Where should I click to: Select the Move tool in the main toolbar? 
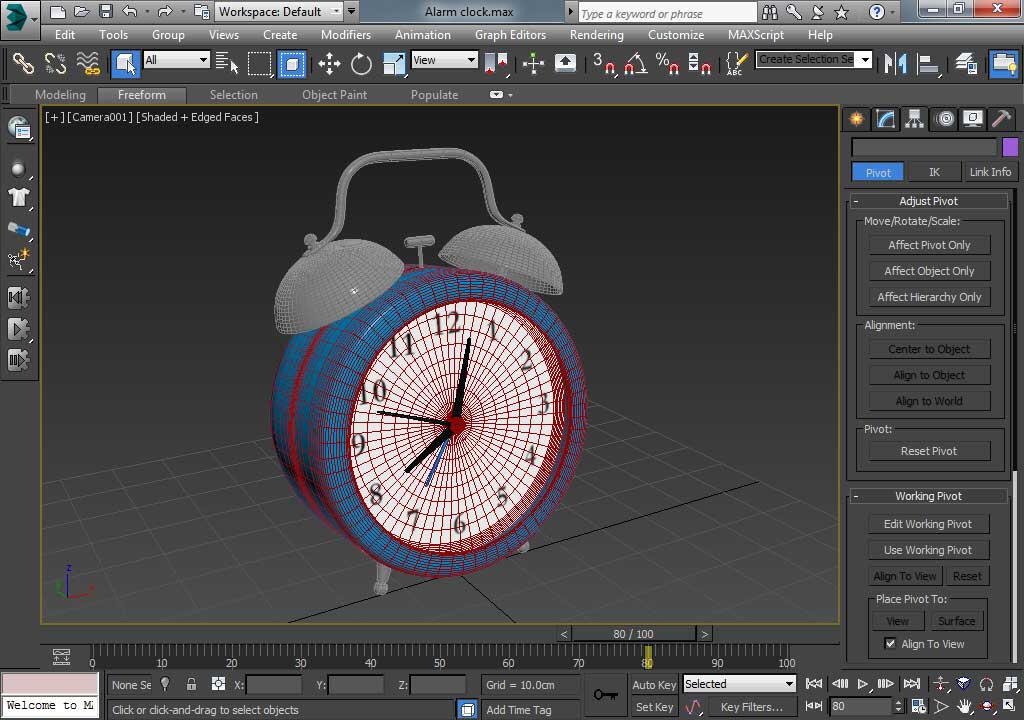(x=329, y=64)
